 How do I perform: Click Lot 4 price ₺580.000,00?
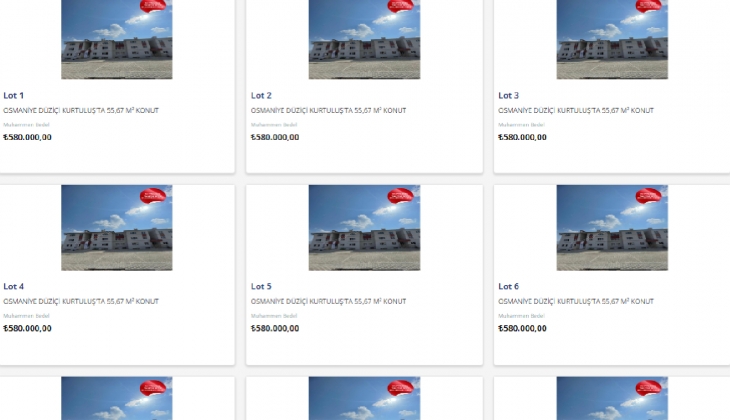pyautogui.click(x=27, y=328)
